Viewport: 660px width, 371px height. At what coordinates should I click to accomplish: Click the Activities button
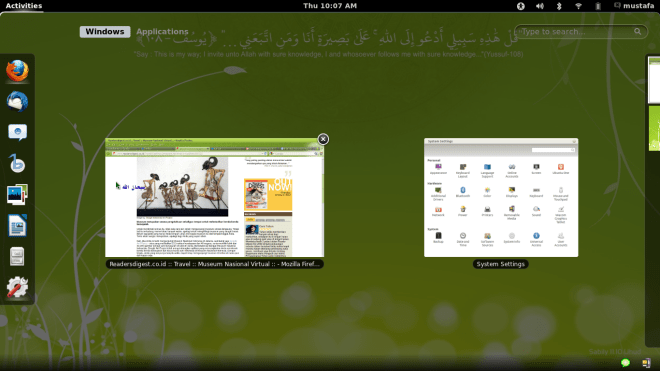(x=24, y=6)
